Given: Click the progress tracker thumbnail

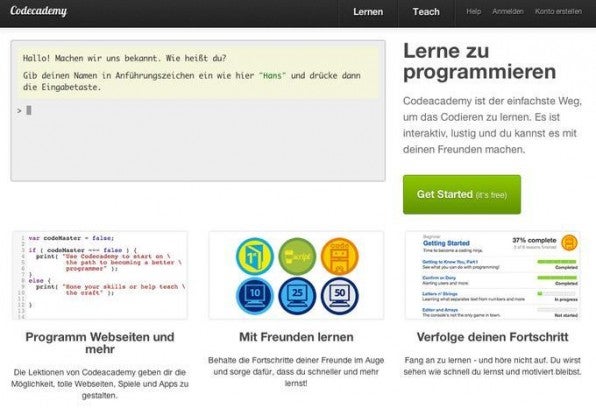Looking at the screenshot, I should pyautogui.click(x=492, y=275).
